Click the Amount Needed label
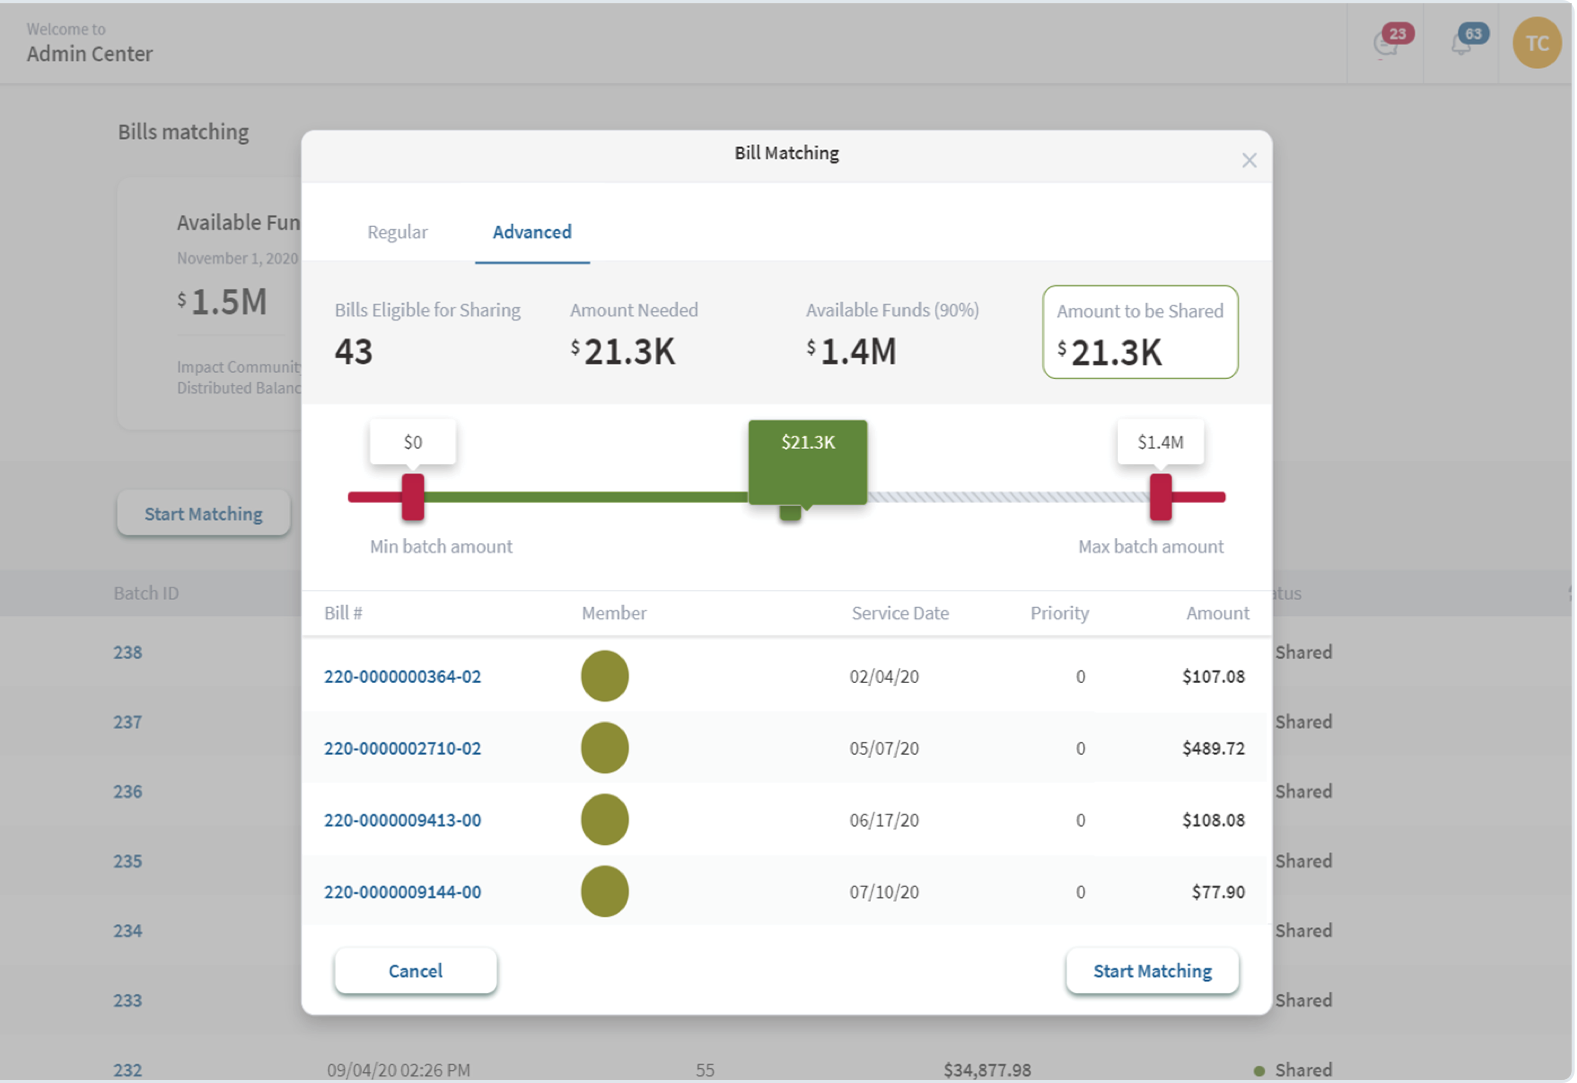This screenshot has width=1577, height=1083. pyautogui.click(x=634, y=310)
